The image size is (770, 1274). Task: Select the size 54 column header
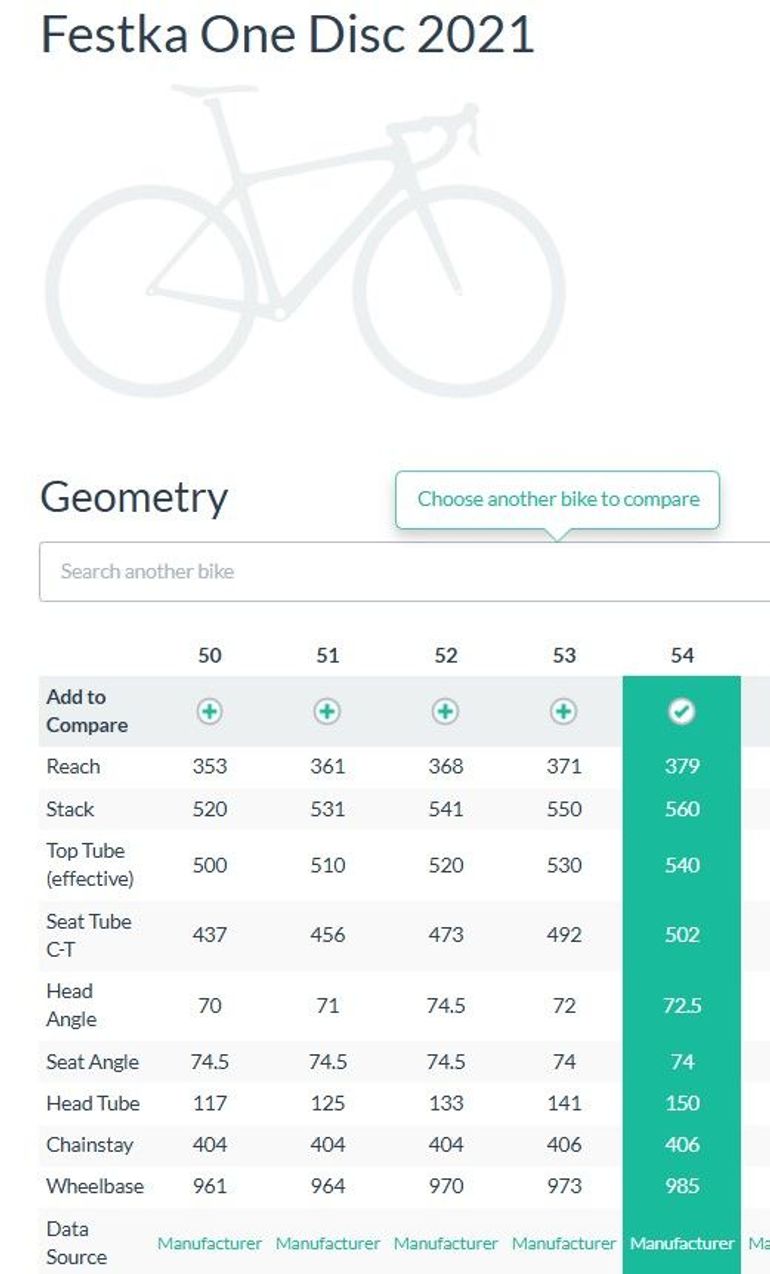click(x=681, y=655)
